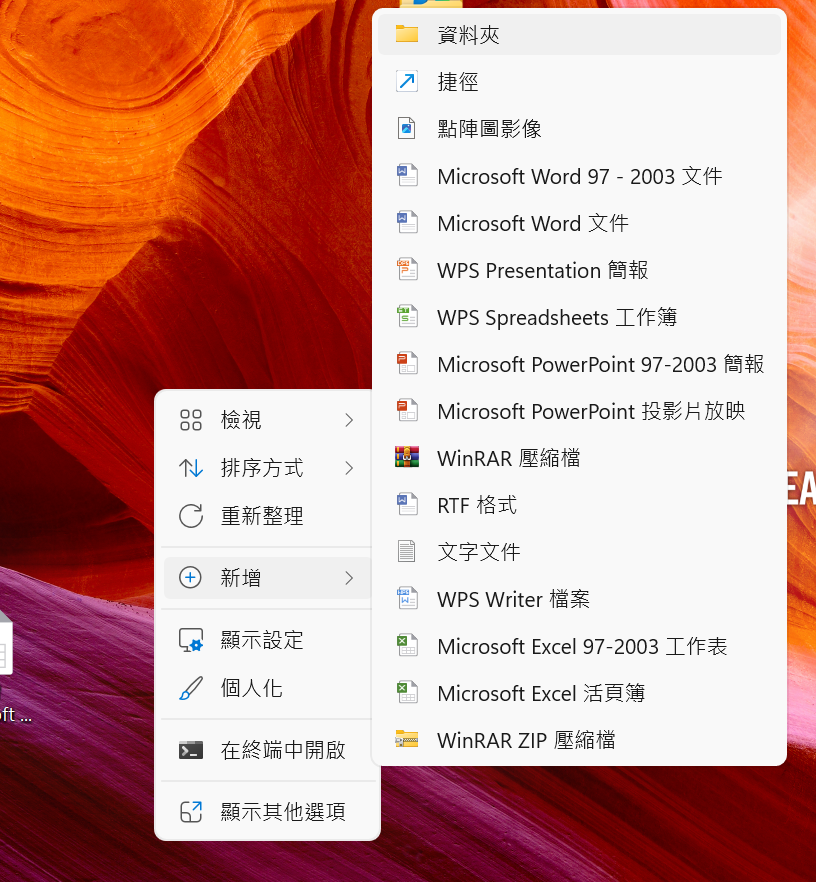Expand the 新增 submenu chevron

coord(349,578)
